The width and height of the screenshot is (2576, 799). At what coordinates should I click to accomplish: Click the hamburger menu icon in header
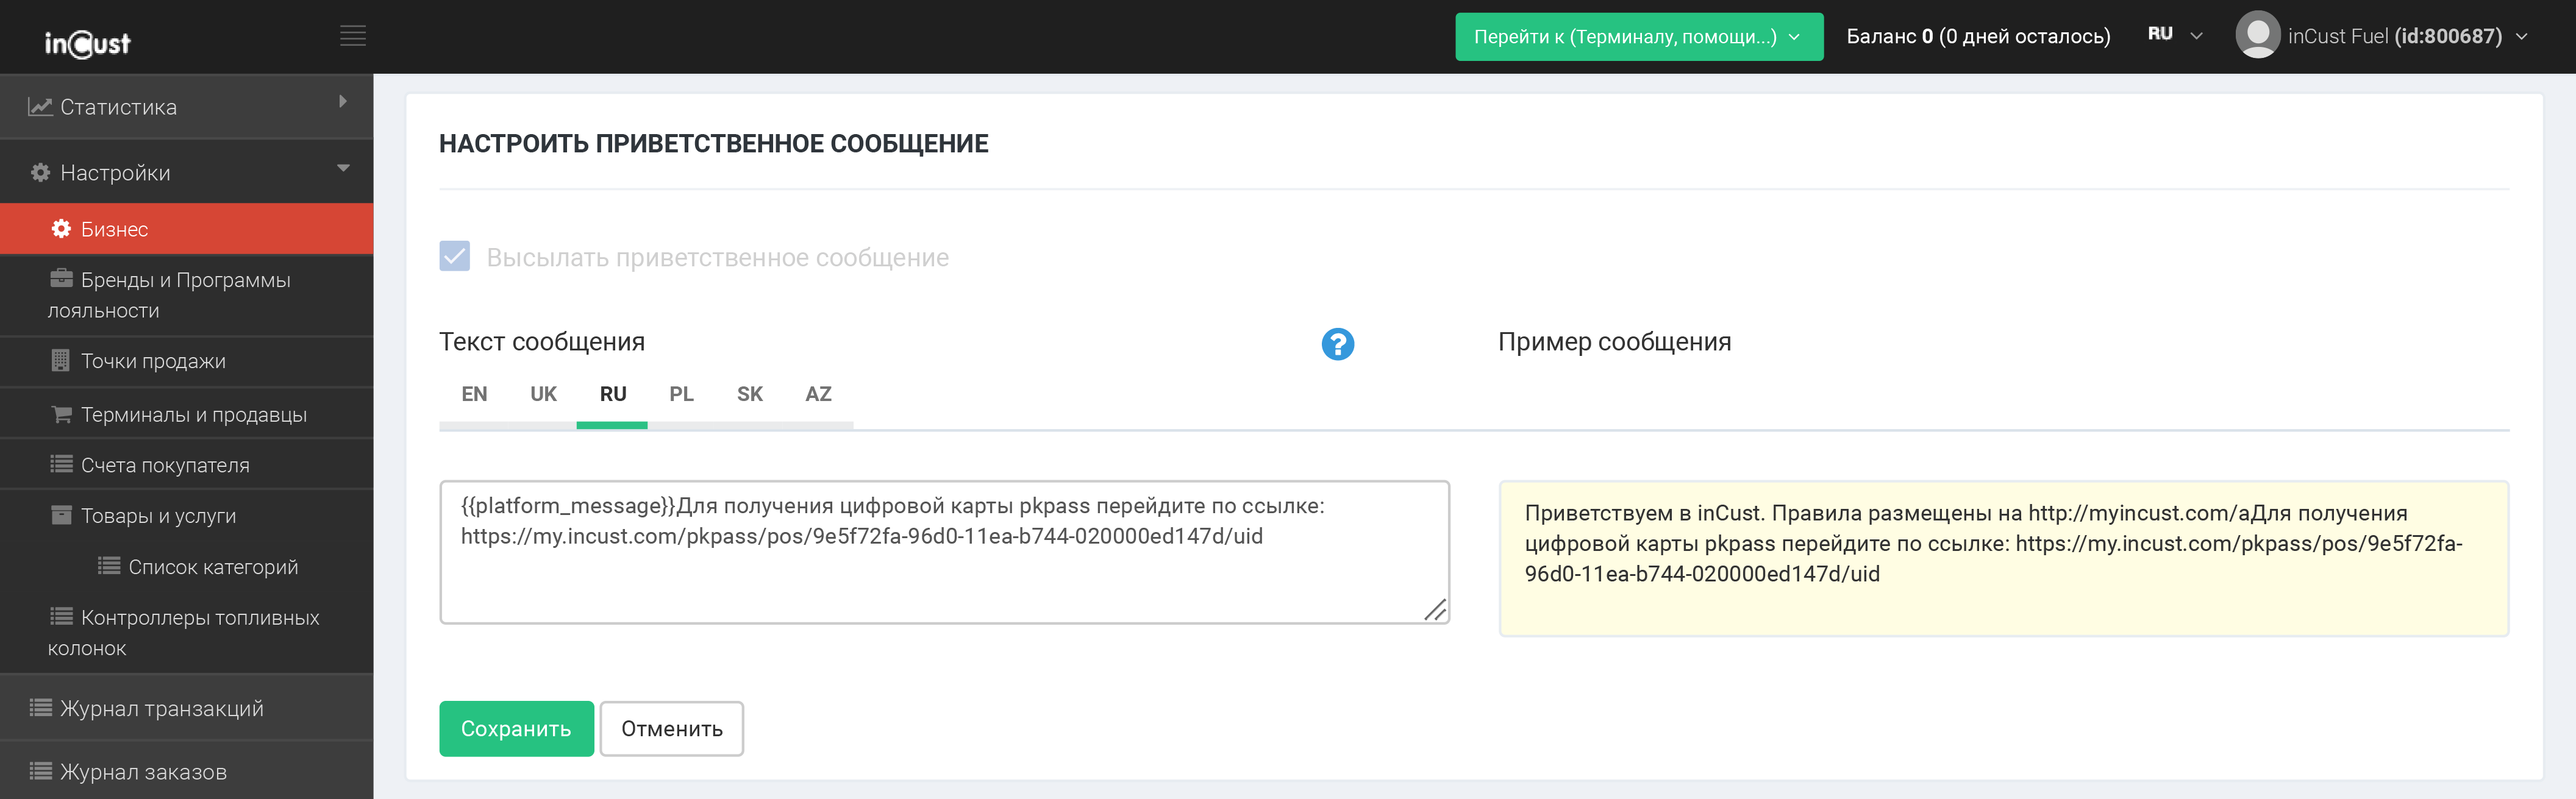click(352, 36)
